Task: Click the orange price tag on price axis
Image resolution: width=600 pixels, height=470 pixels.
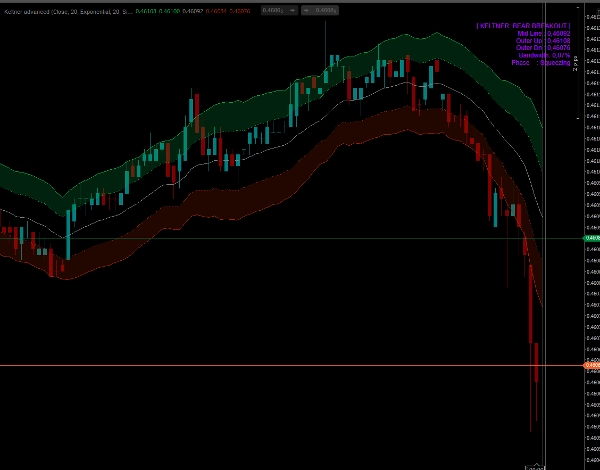Action: tap(590, 365)
